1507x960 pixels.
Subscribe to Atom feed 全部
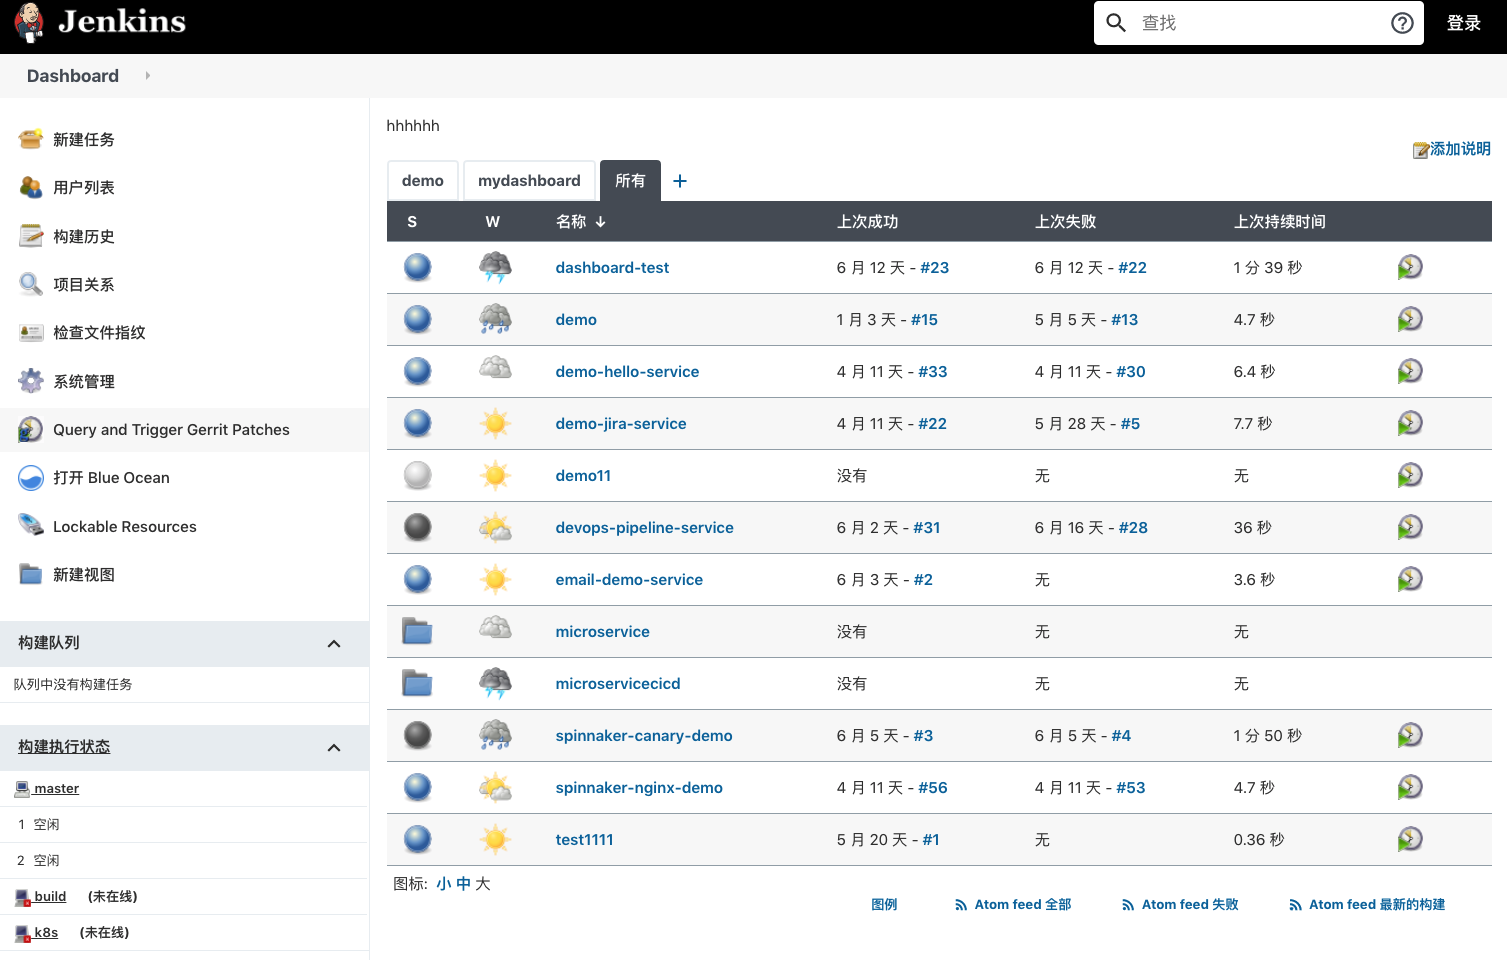(1013, 905)
